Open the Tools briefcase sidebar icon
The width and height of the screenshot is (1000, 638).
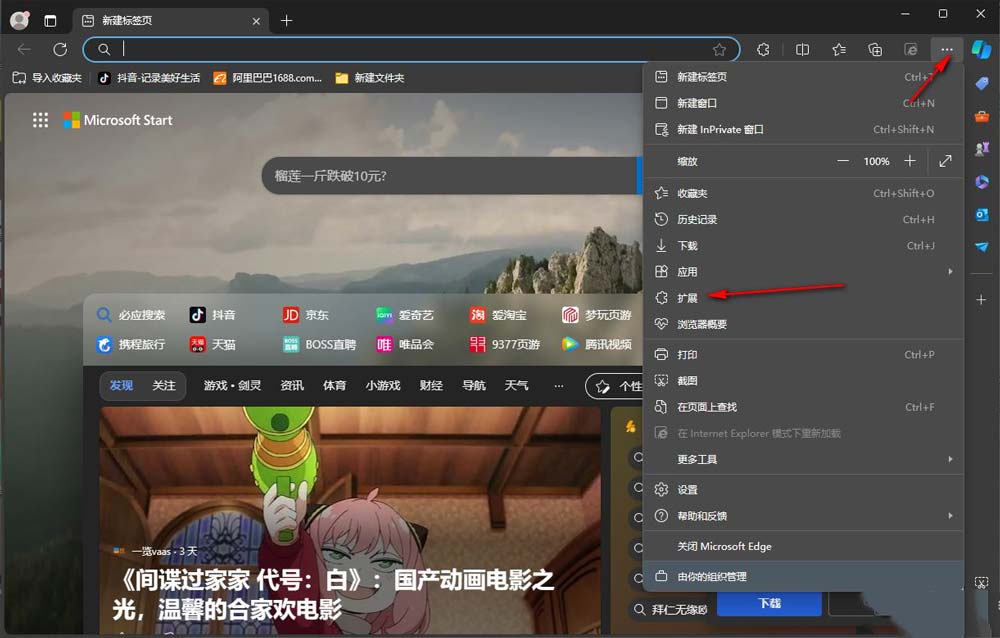pyautogui.click(x=982, y=116)
